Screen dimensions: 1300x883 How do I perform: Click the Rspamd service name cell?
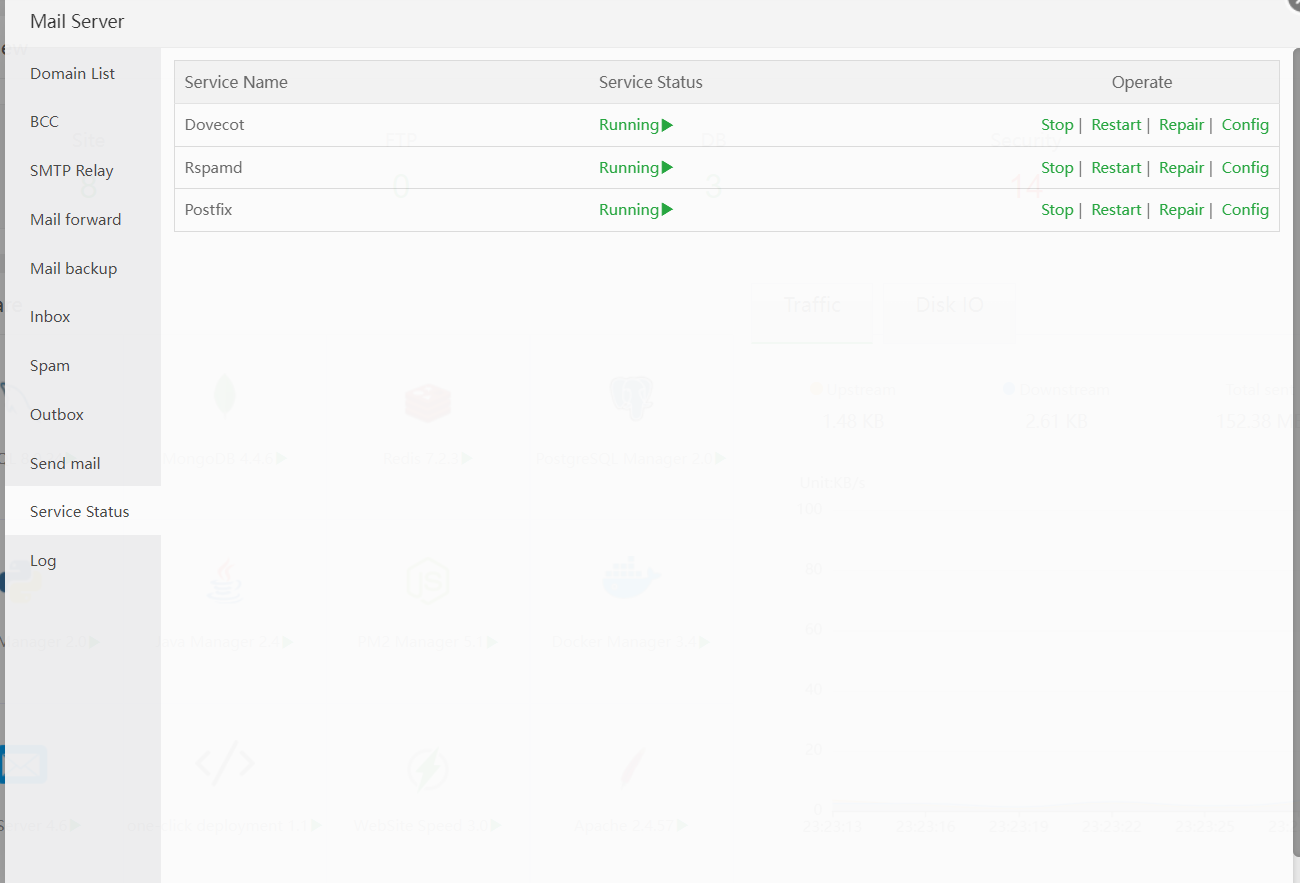point(382,168)
